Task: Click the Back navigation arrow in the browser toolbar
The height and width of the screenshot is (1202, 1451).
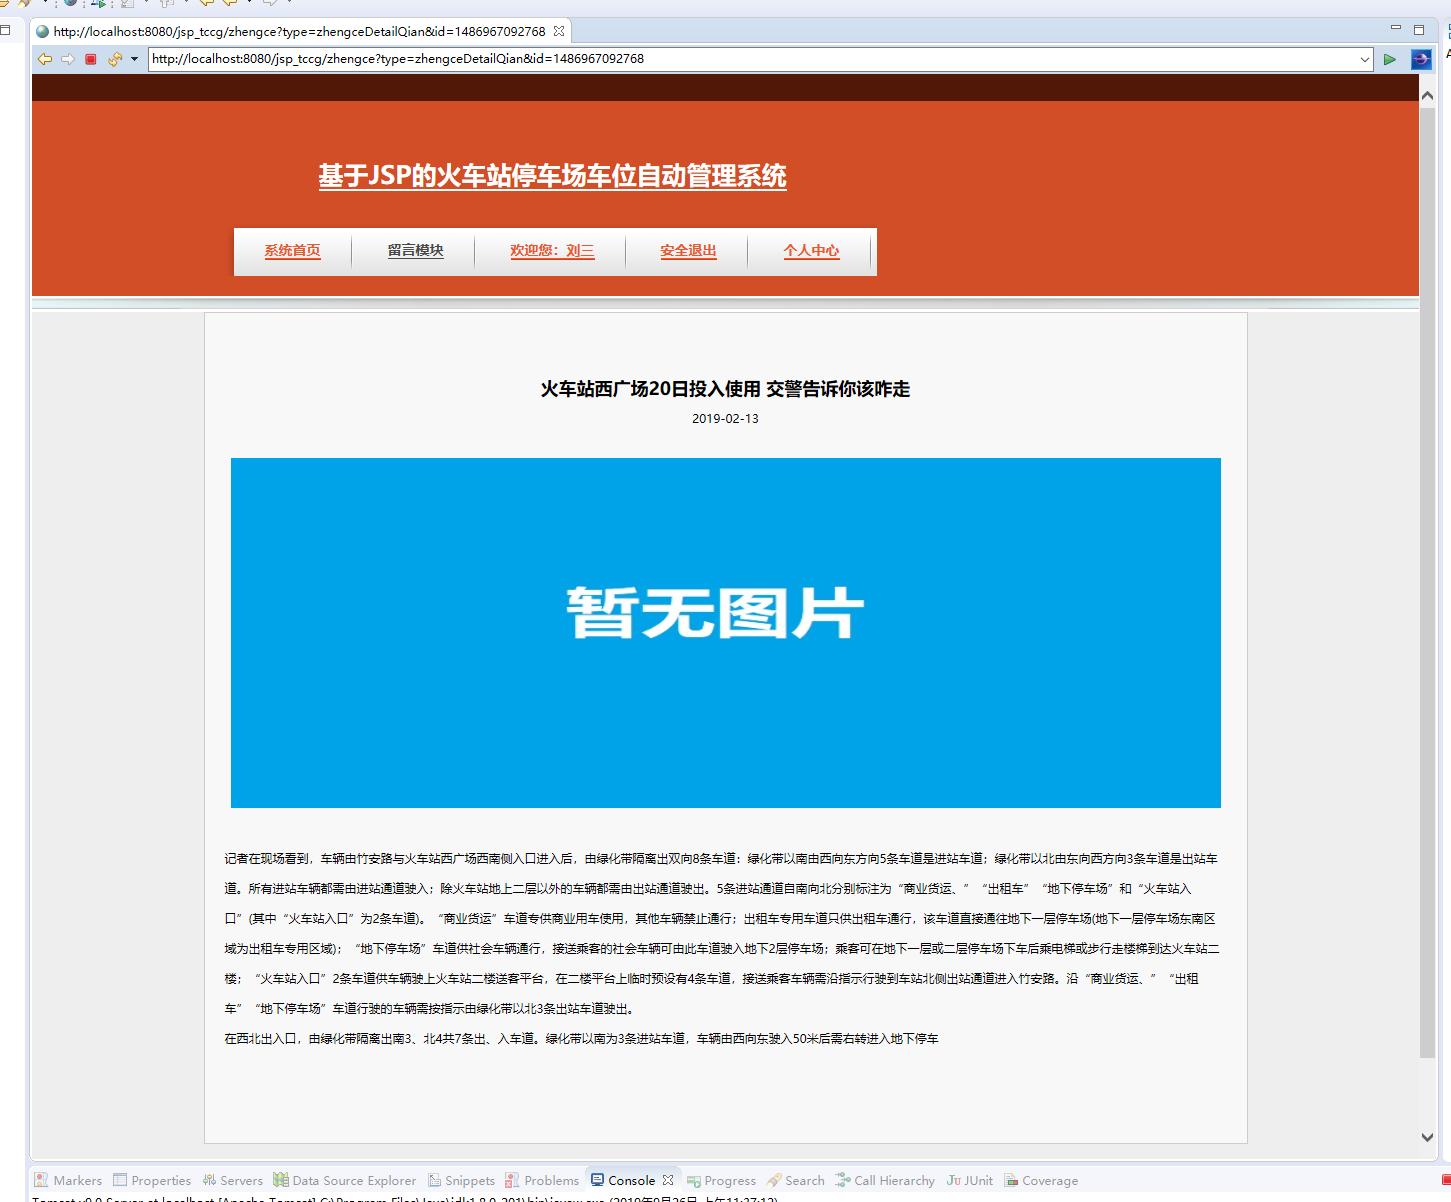Action: (44, 59)
